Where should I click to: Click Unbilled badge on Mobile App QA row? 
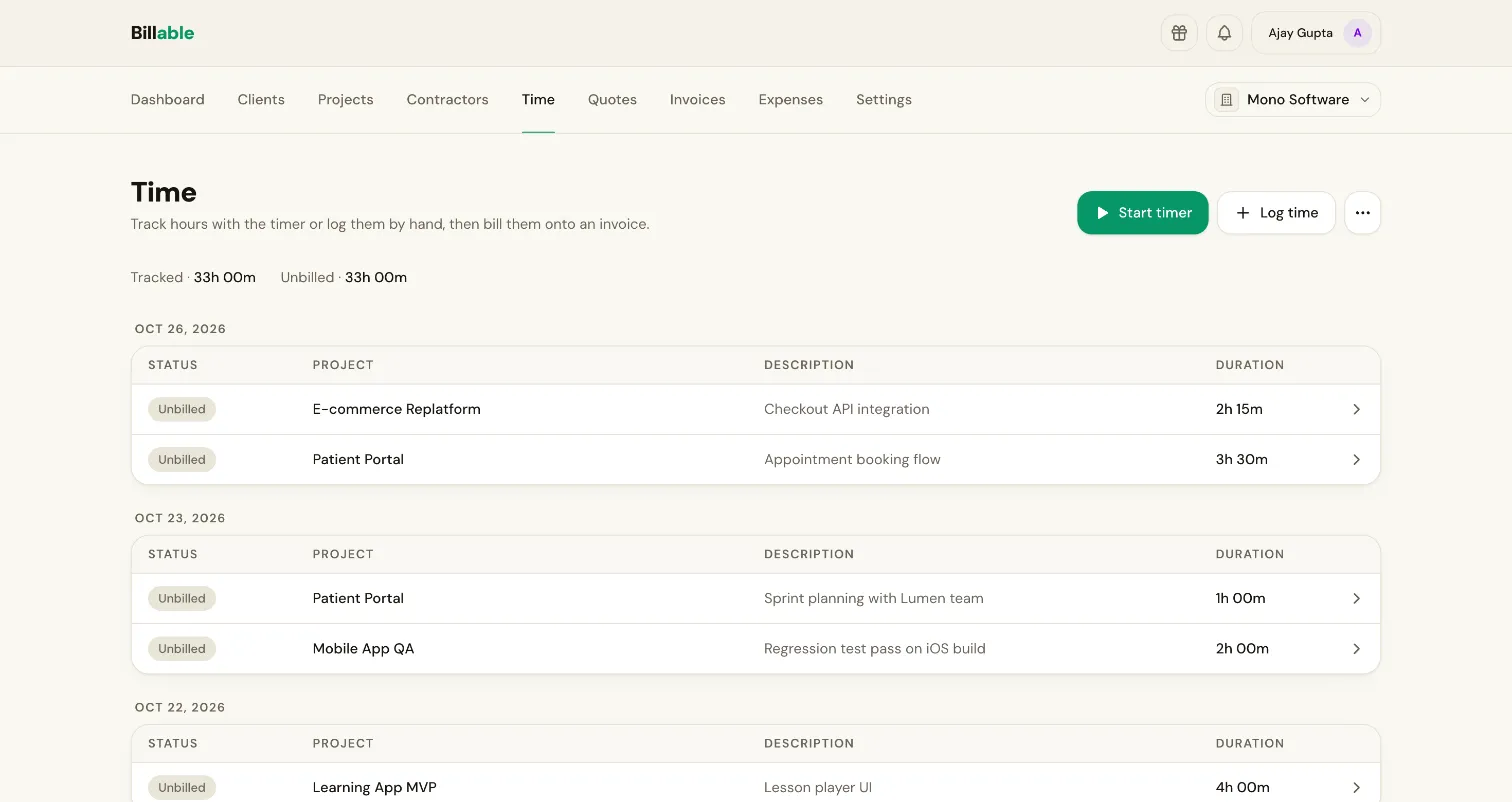click(182, 649)
